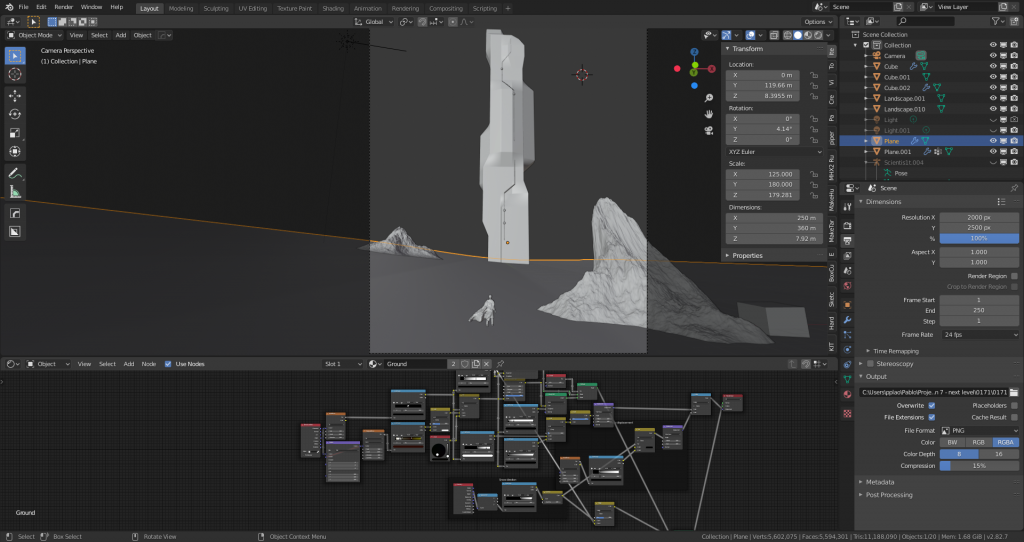Open the Material properties tab icon
This screenshot has height=542, width=1024.
[847, 394]
